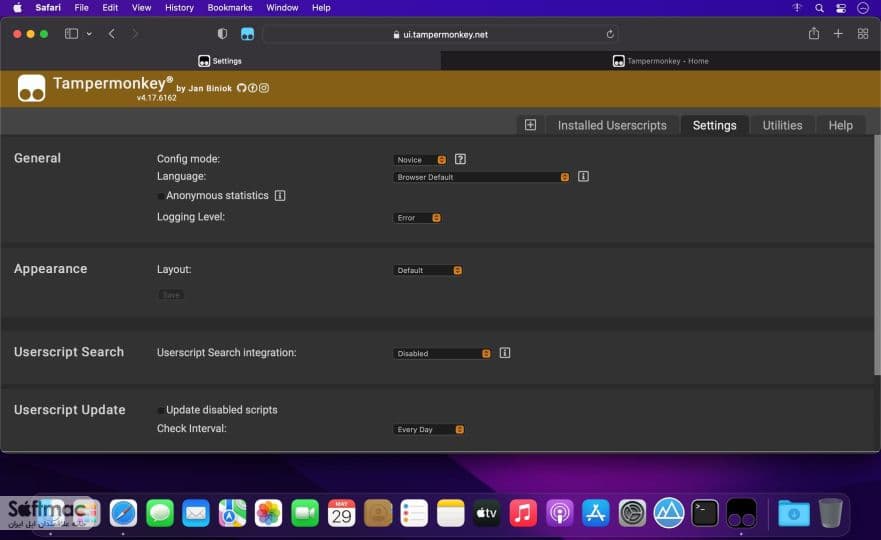This screenshot has height=540, width=881.
Task: Click the Tampermonkey logo in header
Action: (x=31, y=88)
